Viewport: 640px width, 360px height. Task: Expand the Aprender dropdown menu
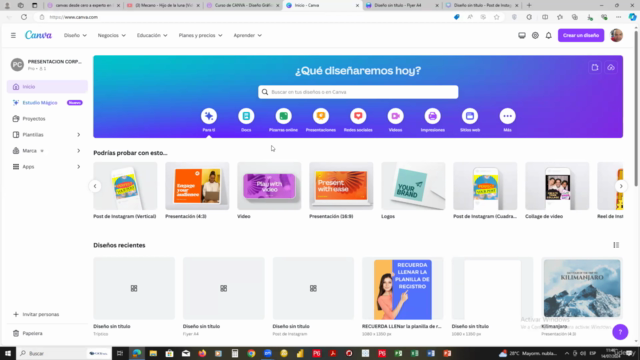[x=247, y=36]
